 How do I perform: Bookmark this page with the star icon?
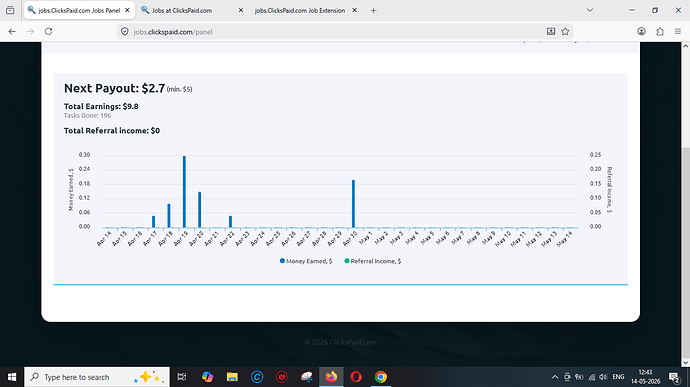[x=565, y=31]
